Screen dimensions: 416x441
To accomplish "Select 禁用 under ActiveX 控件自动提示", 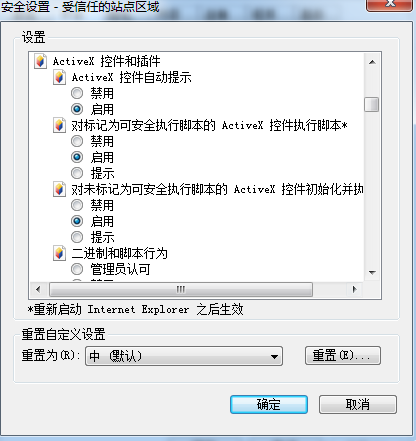I will pyautogui.click(x=77, y=93).
